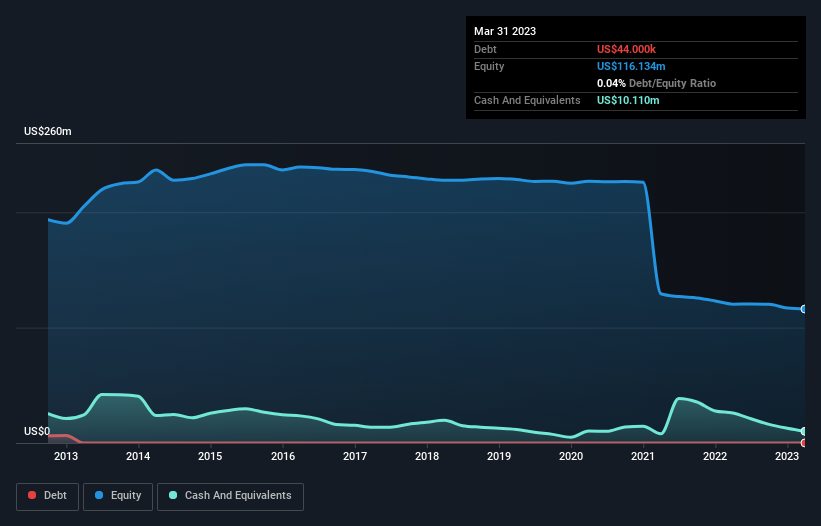Viewport: 821px width, 526px height.
Task: Toggle the Equity legend button
Action: [118, 496]
